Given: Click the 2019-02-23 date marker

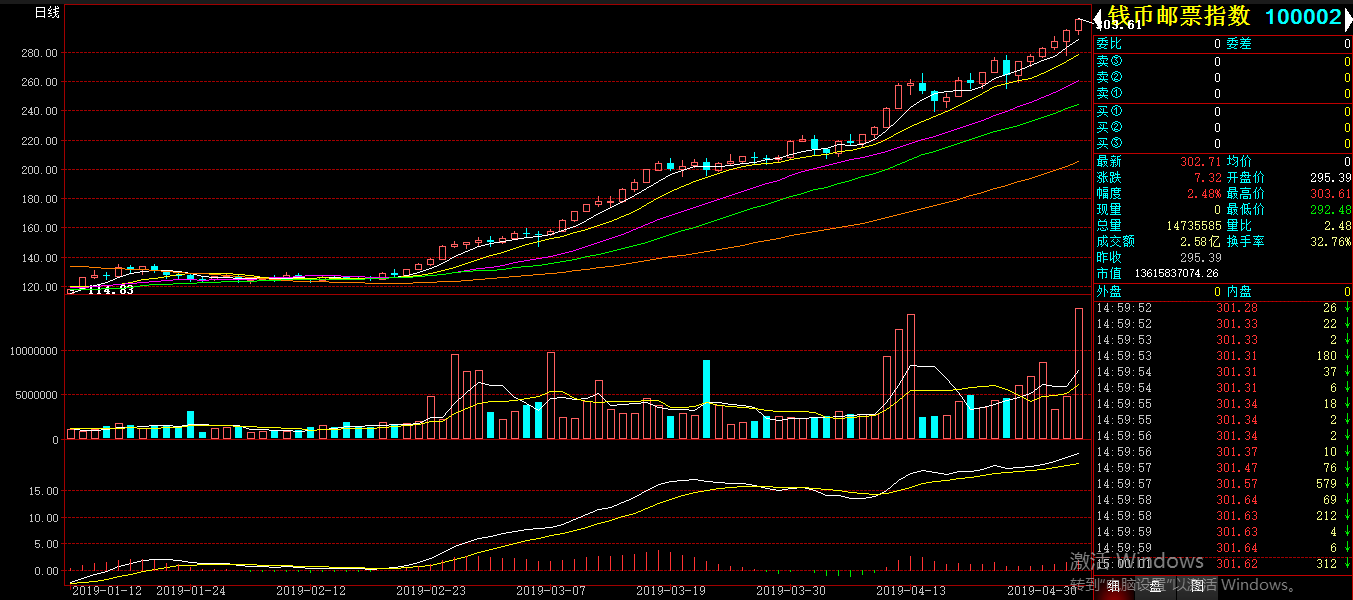Looking at the screenshot, I should pos(431,591).
